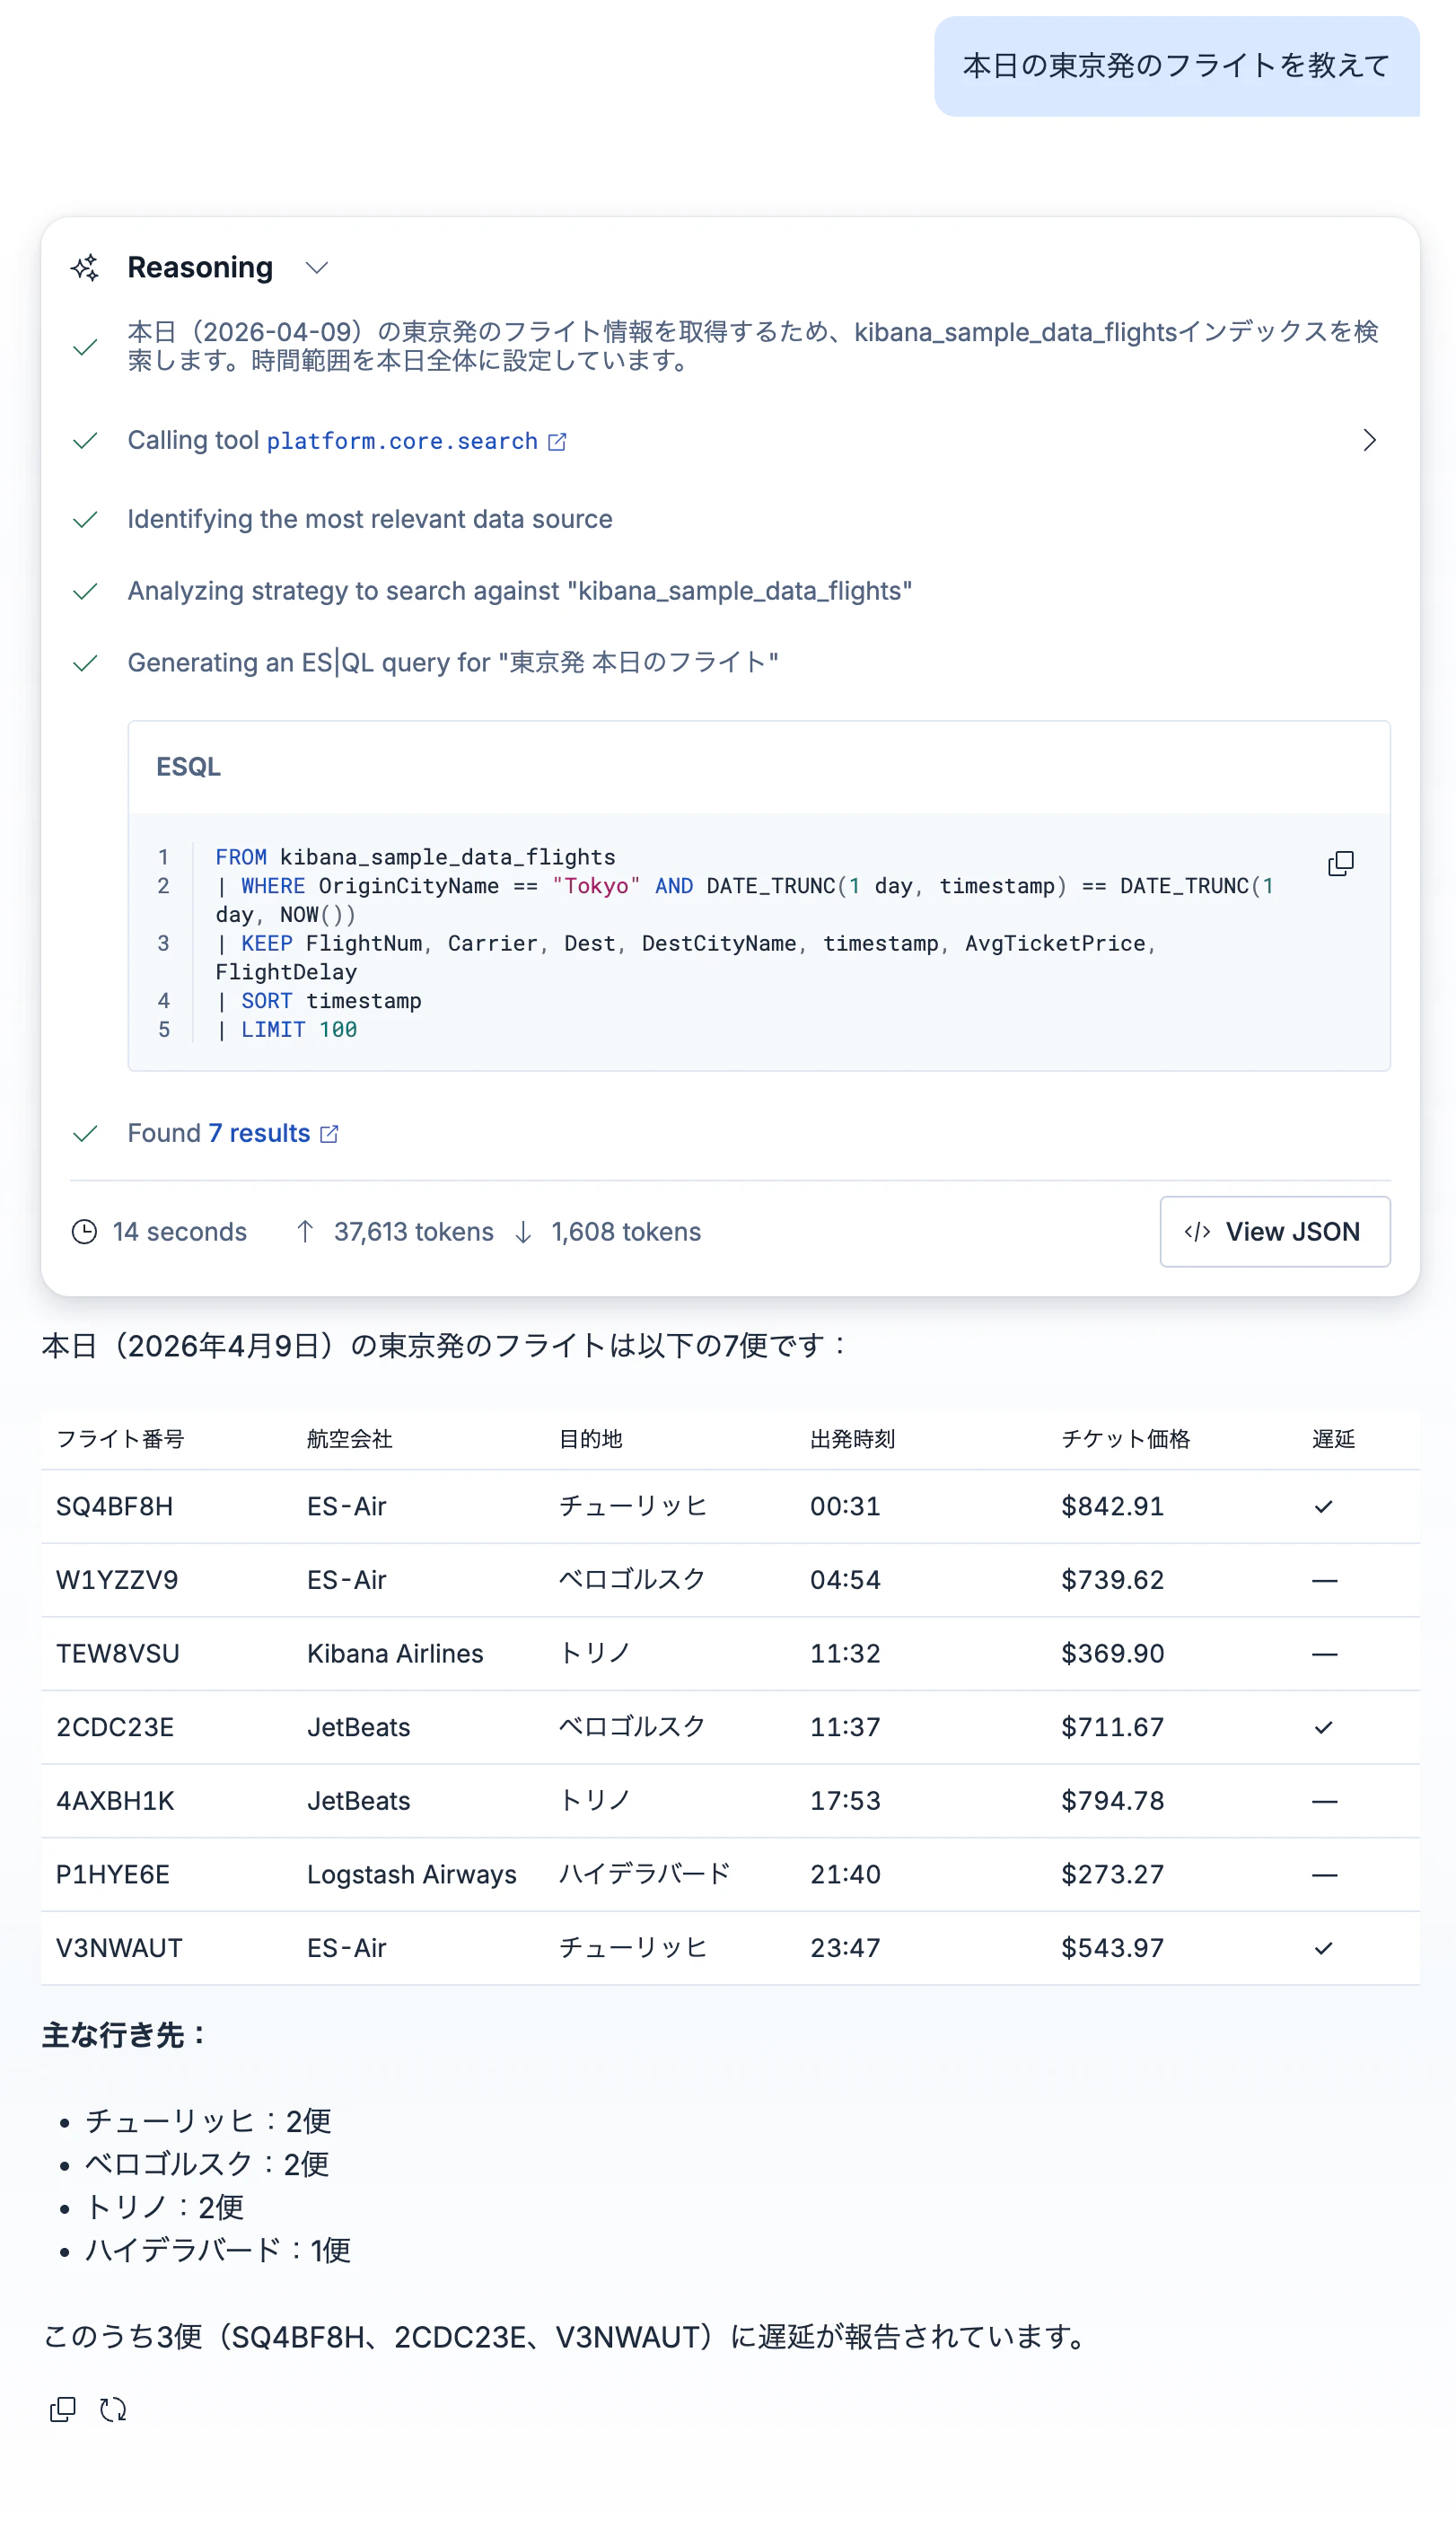The image size is (1456, 2528).
Task: Click the ticket price $273.27
Action: click(1113, 1875)
